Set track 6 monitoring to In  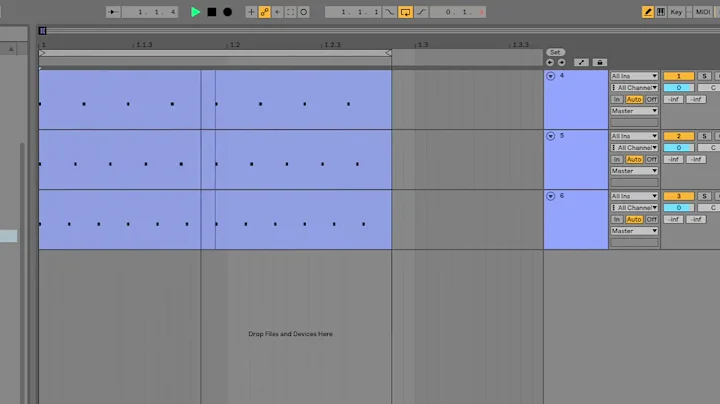click(617, 220)
